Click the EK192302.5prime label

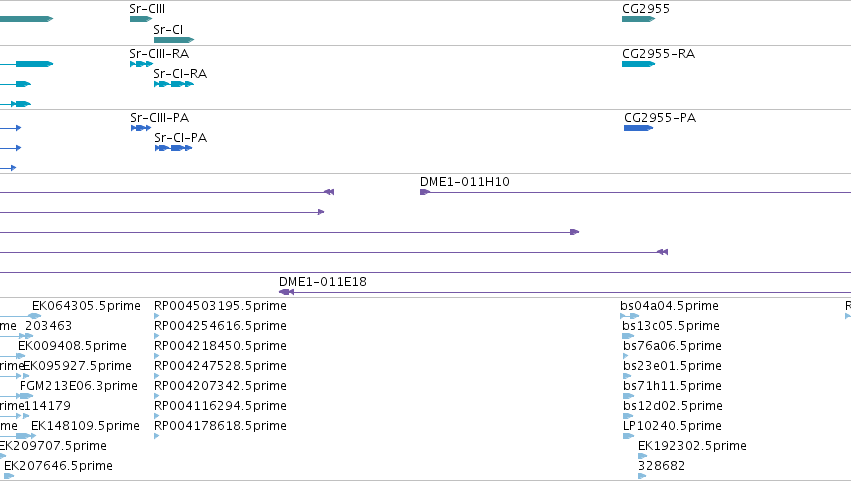coord(693,446)
